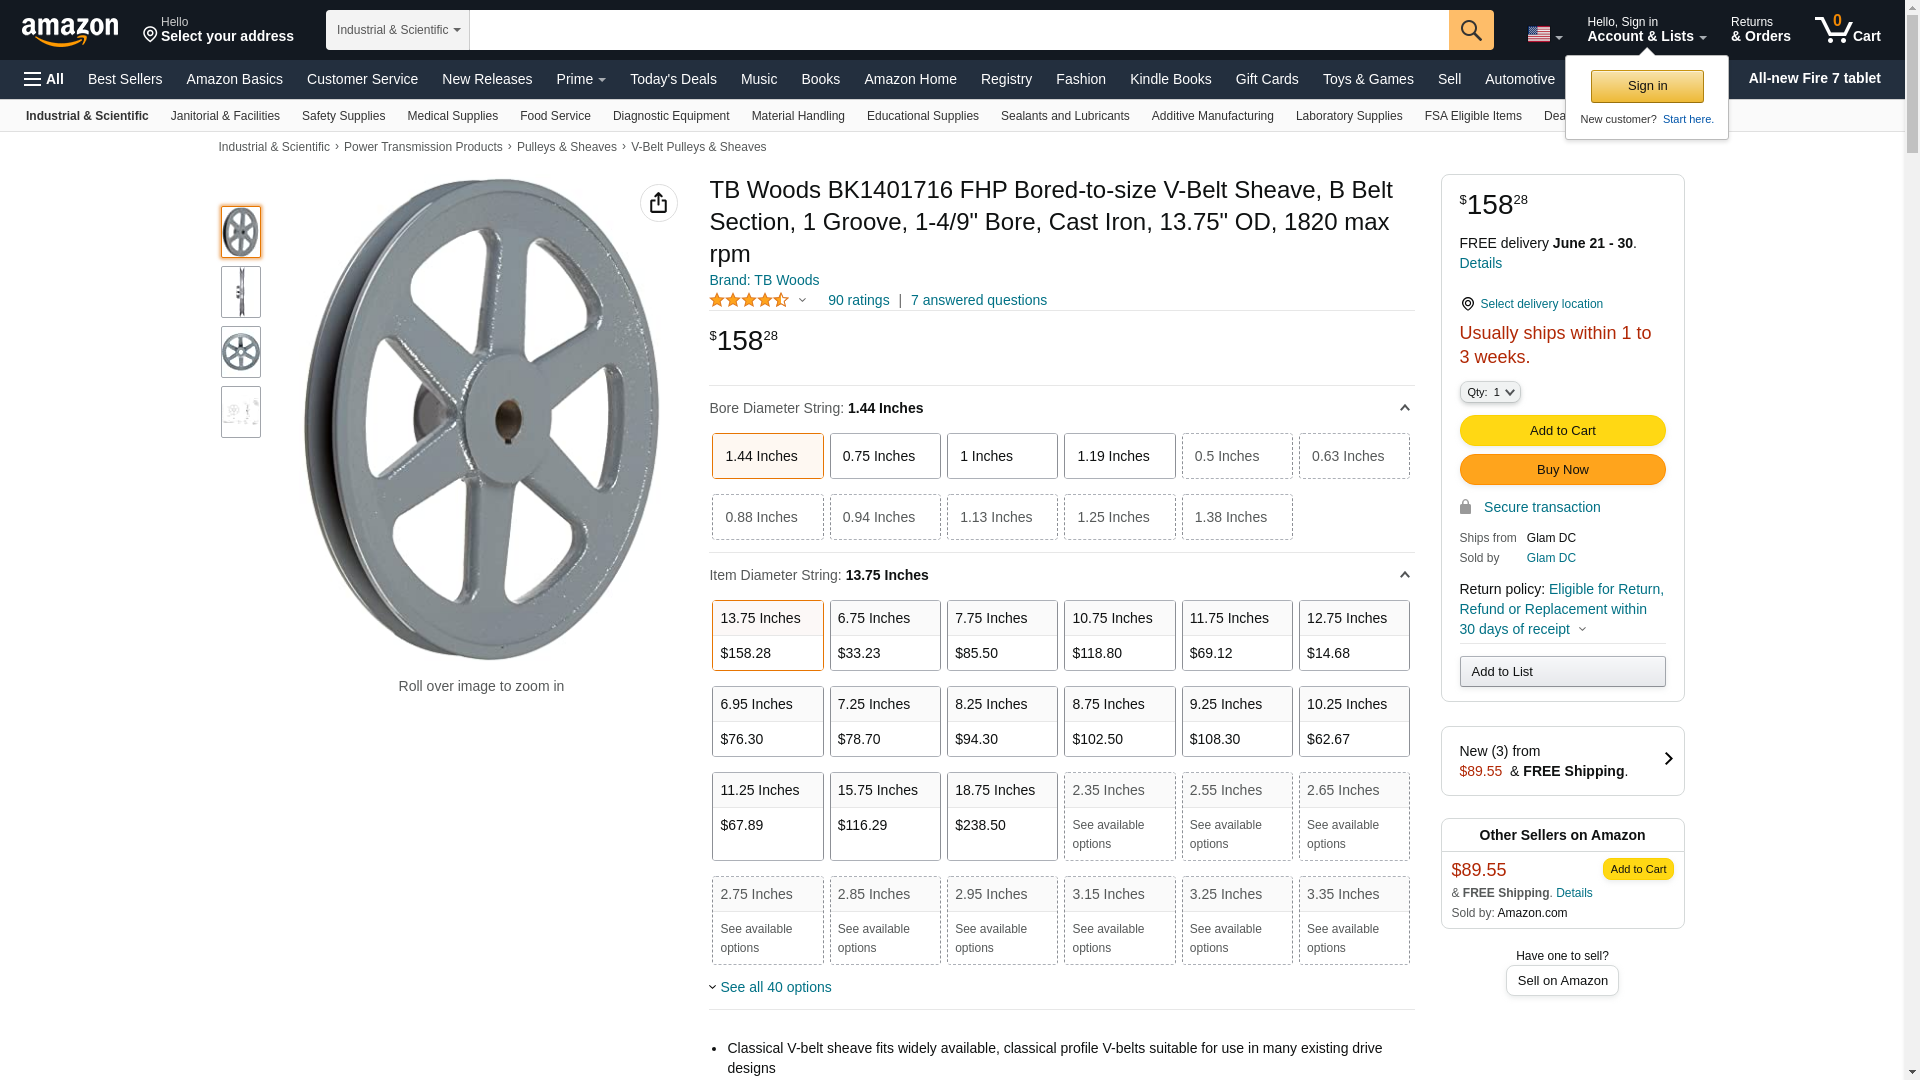Image resolution: width=1920 pixels, height=1080 pixels.
Task: Click the Amazon logo
Action: click(70, 31)
